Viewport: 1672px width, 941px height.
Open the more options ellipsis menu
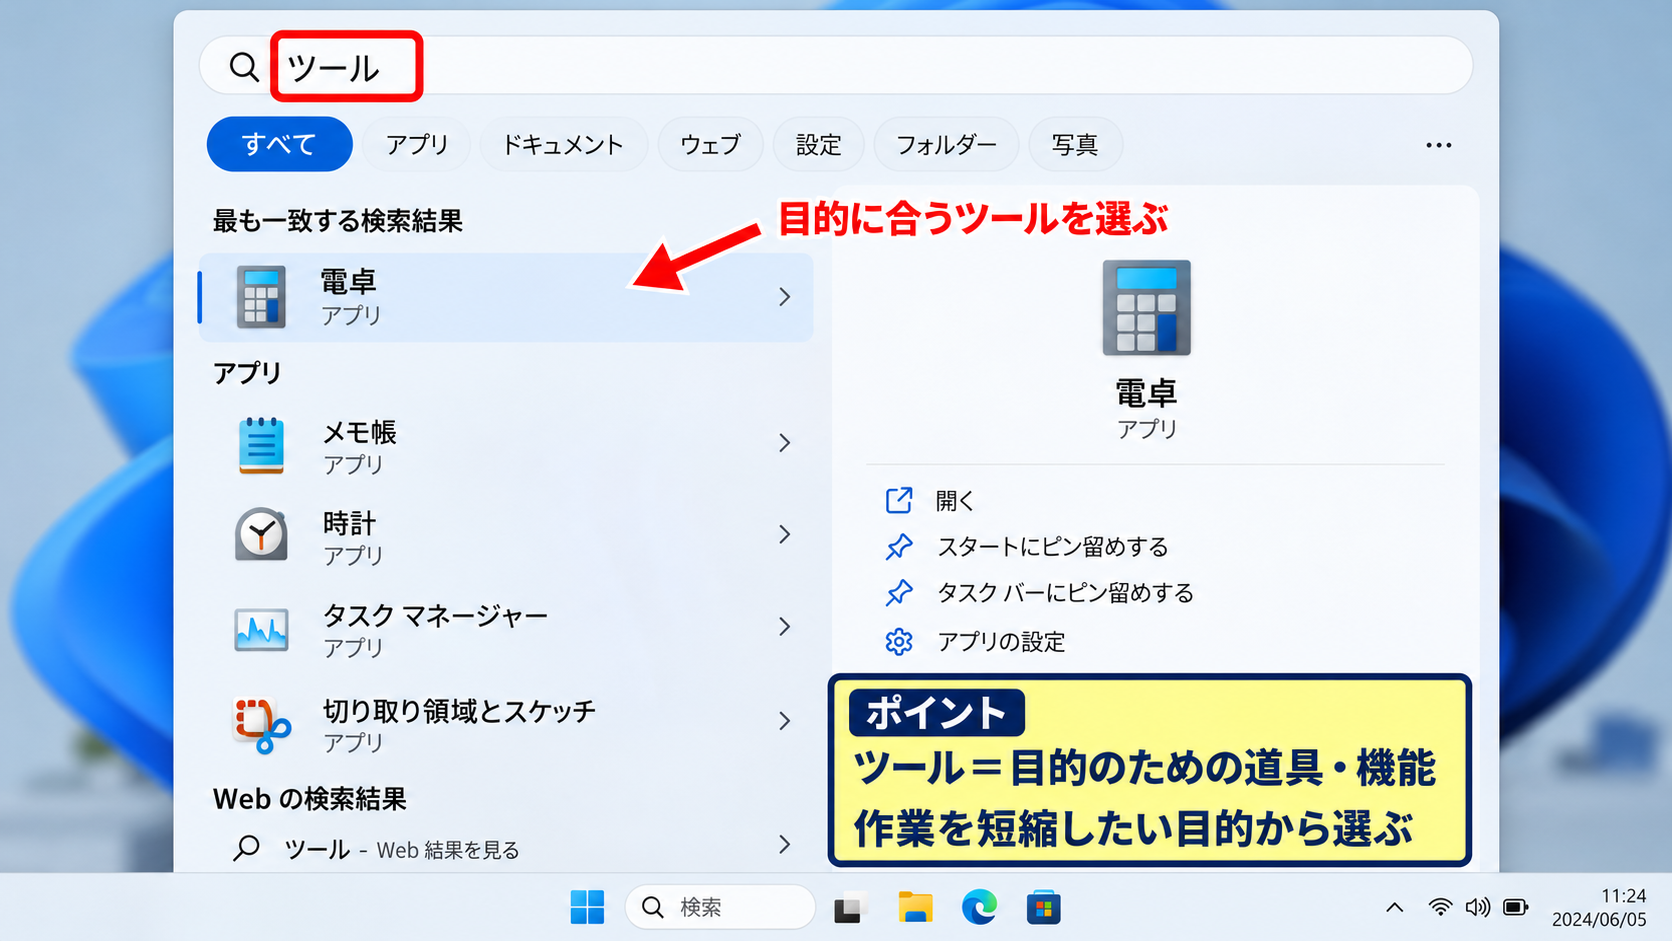point(1438,145)
